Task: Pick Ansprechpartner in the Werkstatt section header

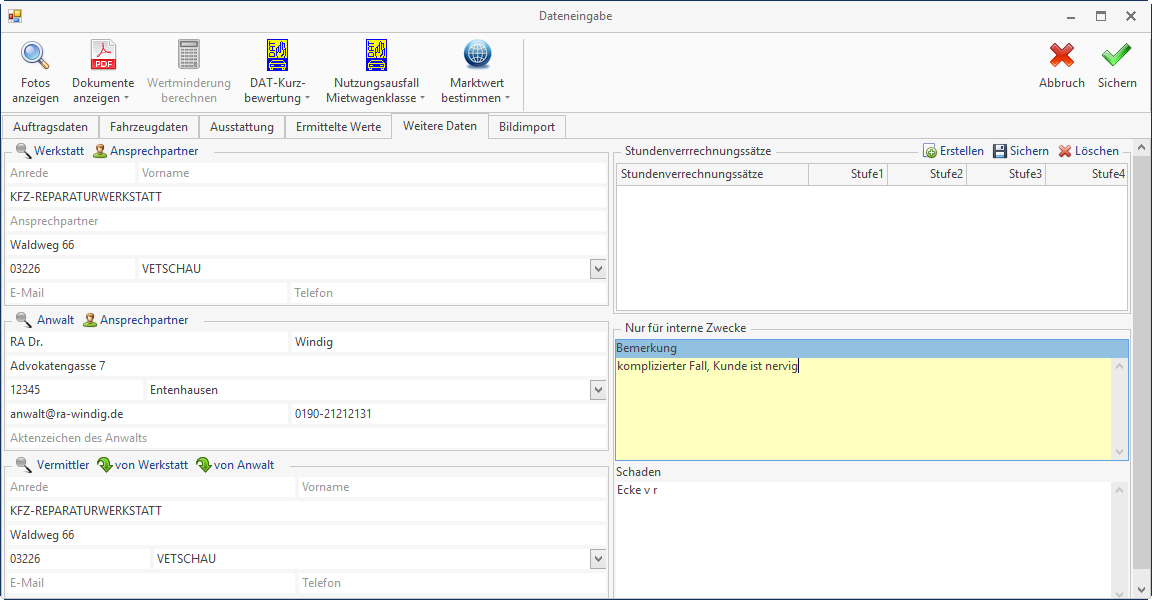Action: point(145,151)
